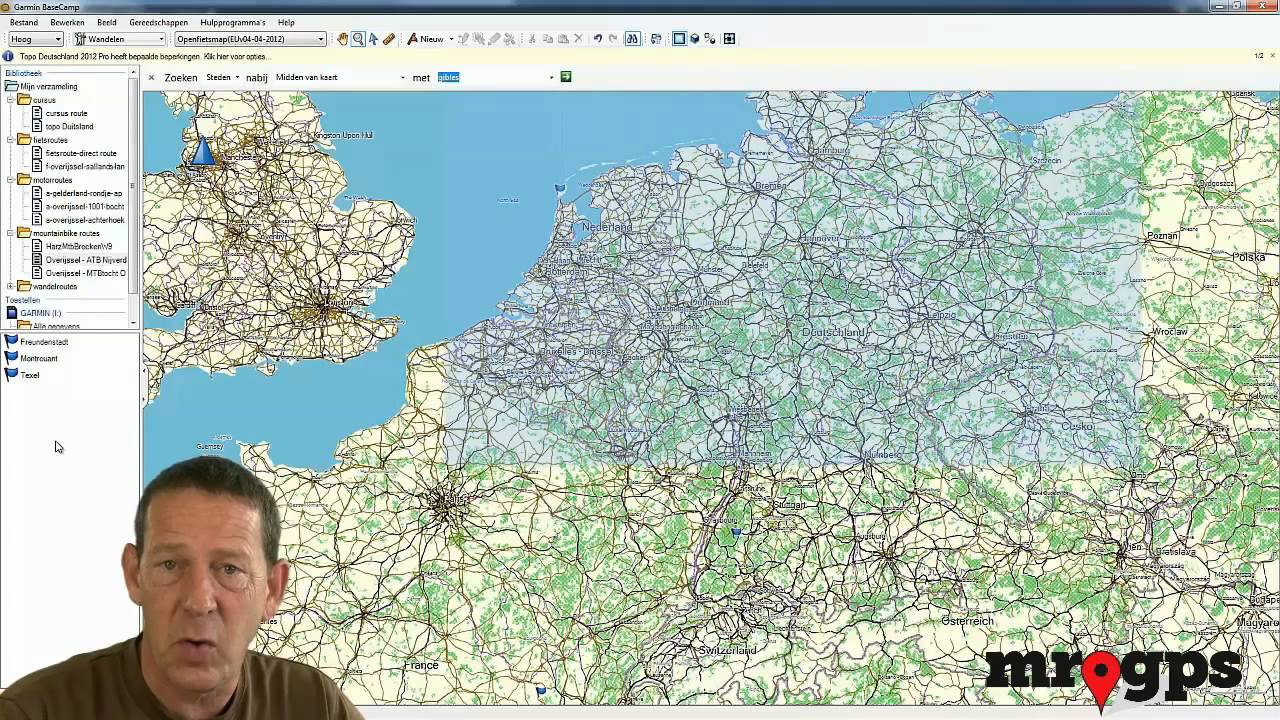Viewport: 1280px width, 720px height.
Task: Collapse the fietsroutes folder
Action: pos(11,140)
